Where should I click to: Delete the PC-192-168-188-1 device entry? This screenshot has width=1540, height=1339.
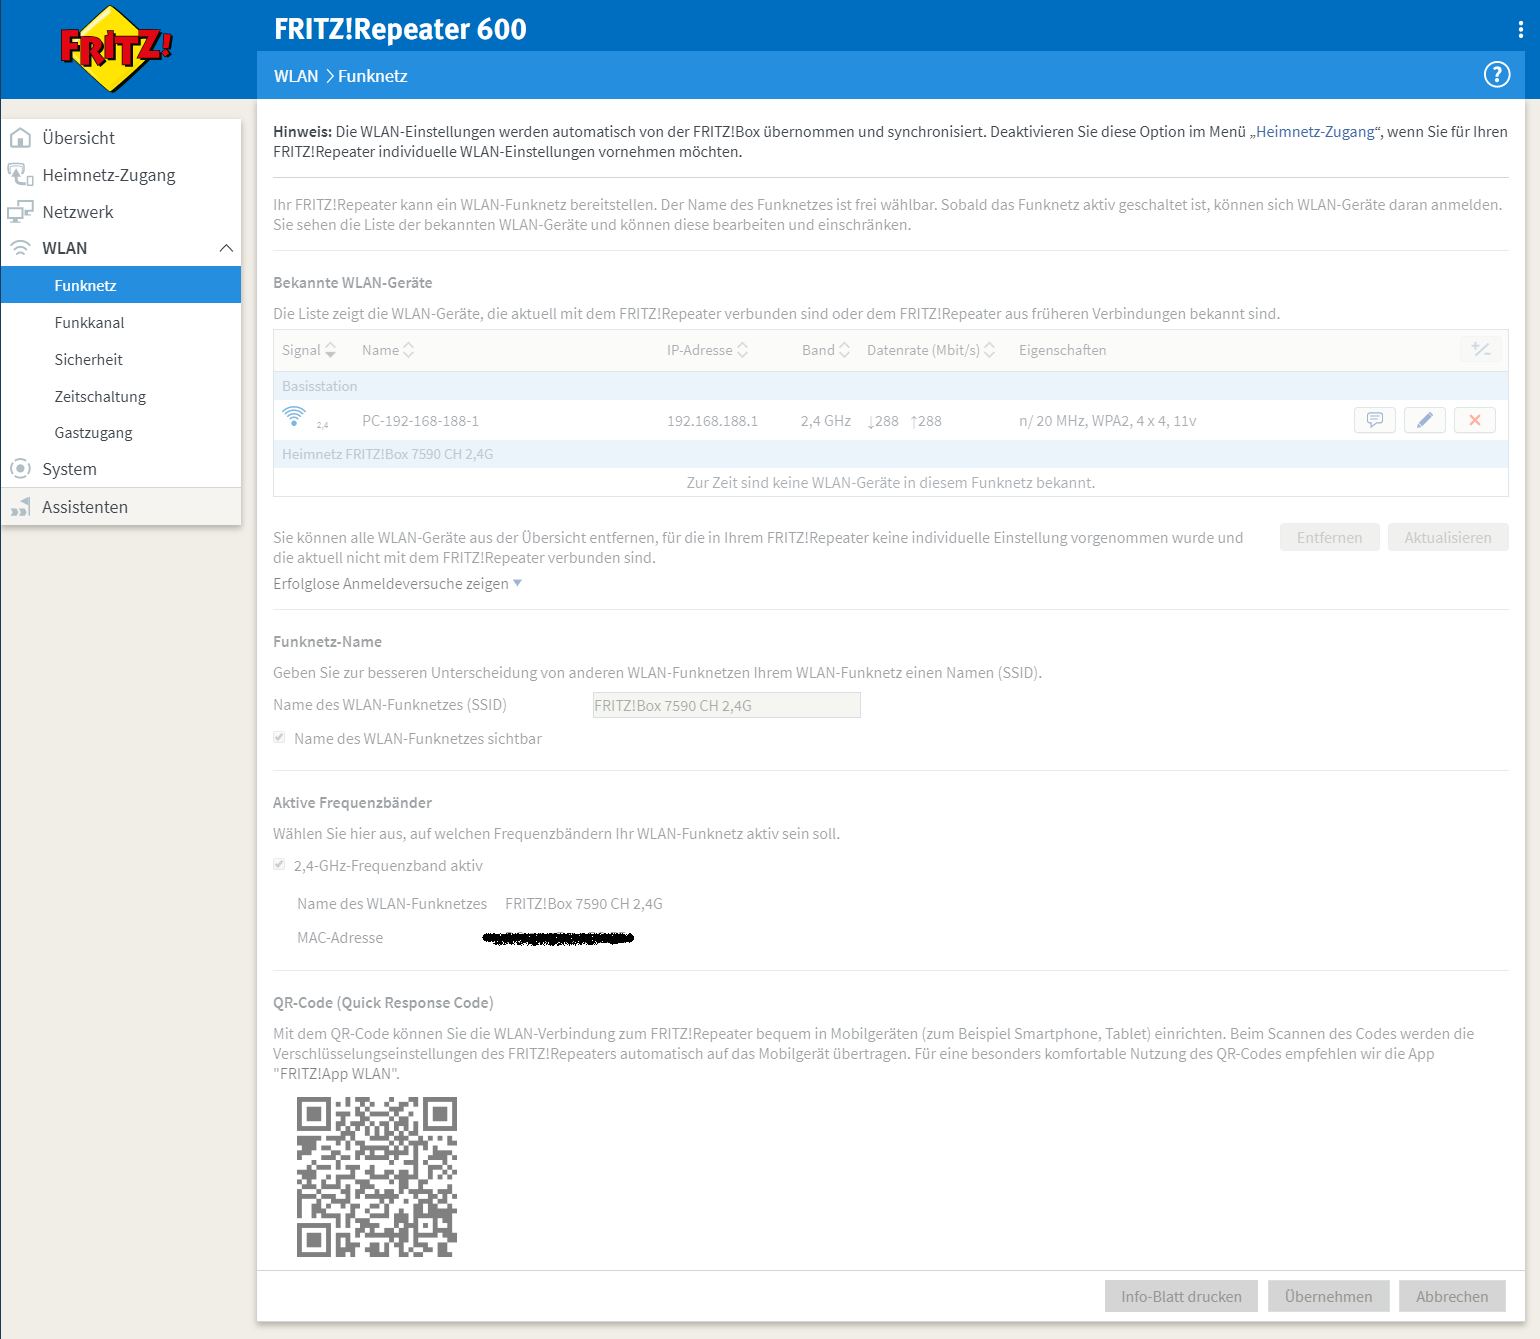1475,420
